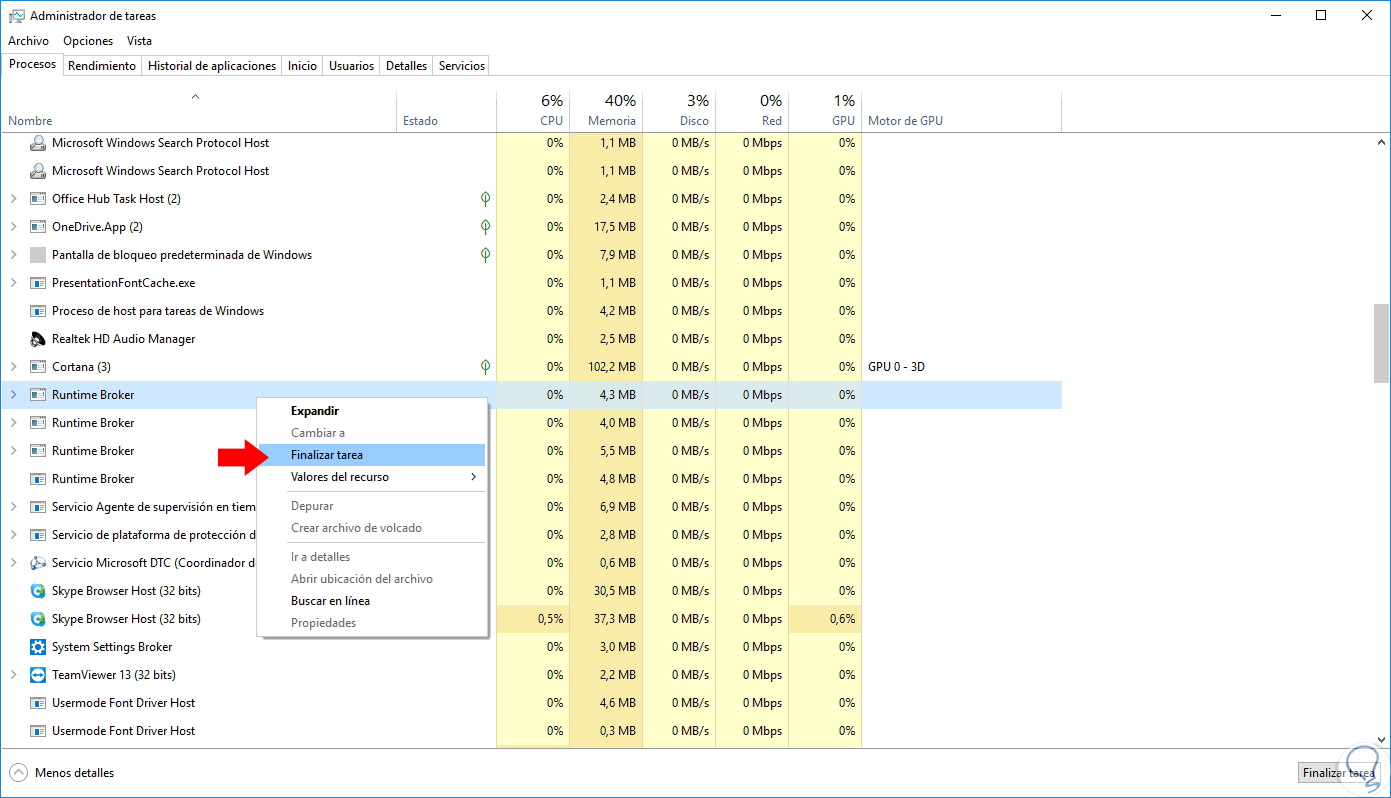Viewport: 1391px width, 798px height.
Task: Click the gray icon of Pantalla de bloqueo predeterminada
Action: [x=38, y=255]
